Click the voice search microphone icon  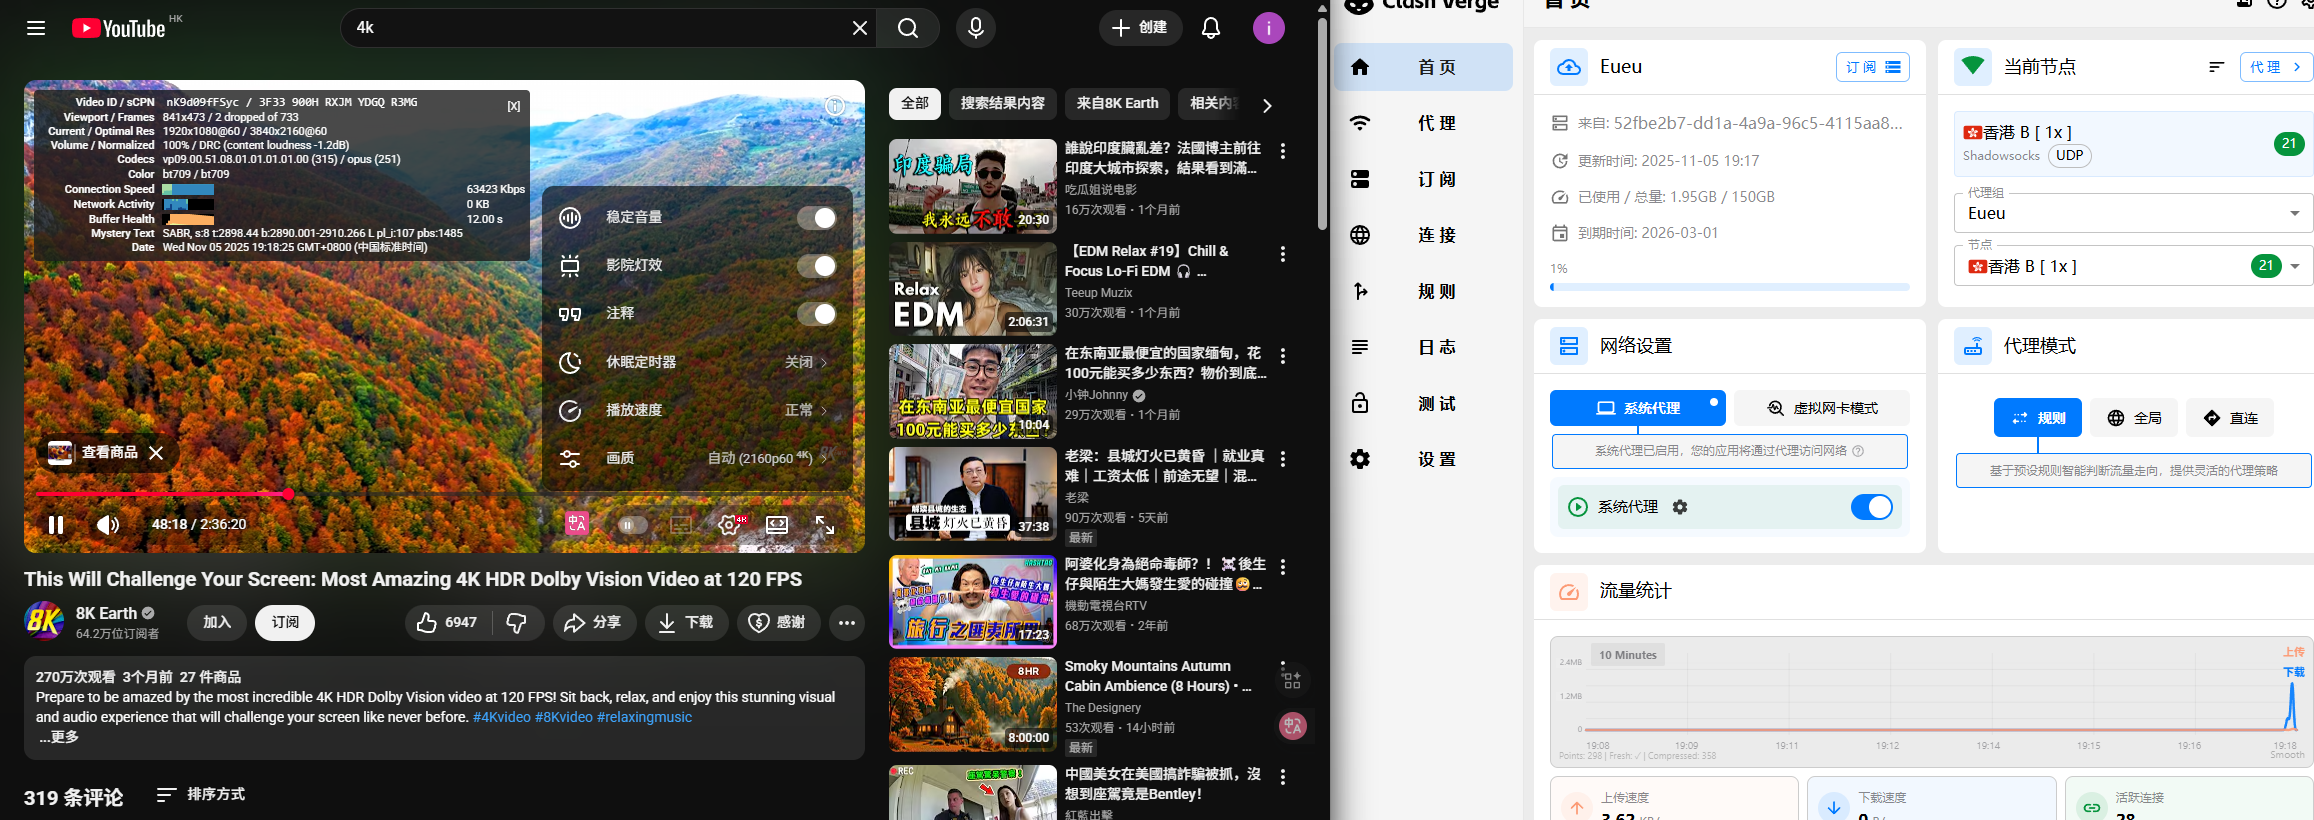tap(975, 28)
